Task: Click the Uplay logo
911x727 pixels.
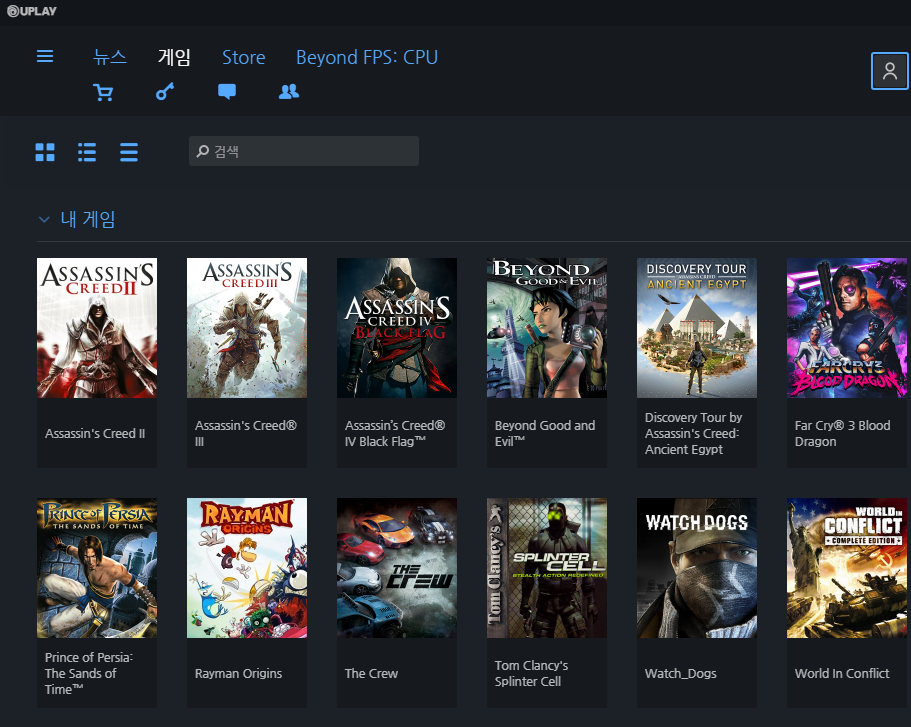Action: [31, 11]
